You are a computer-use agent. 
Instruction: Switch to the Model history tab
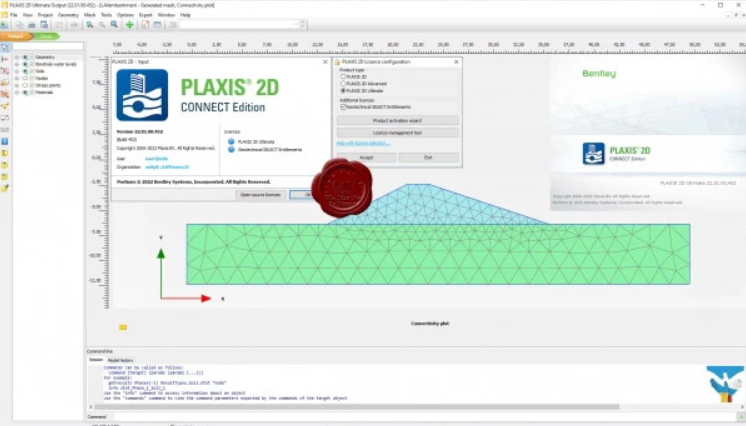120,360
